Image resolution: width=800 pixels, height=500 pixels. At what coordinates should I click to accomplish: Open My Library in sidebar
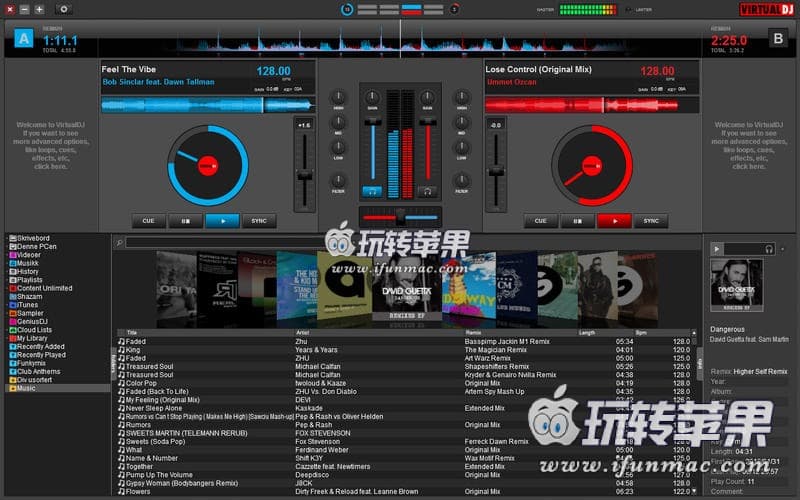32,338
